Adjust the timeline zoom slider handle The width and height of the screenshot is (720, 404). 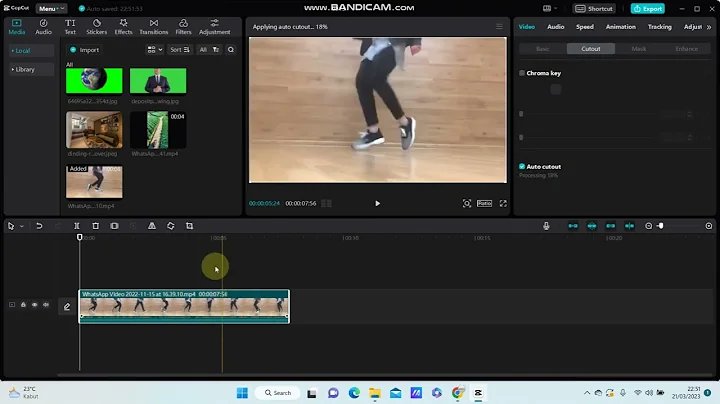[660, 226]
